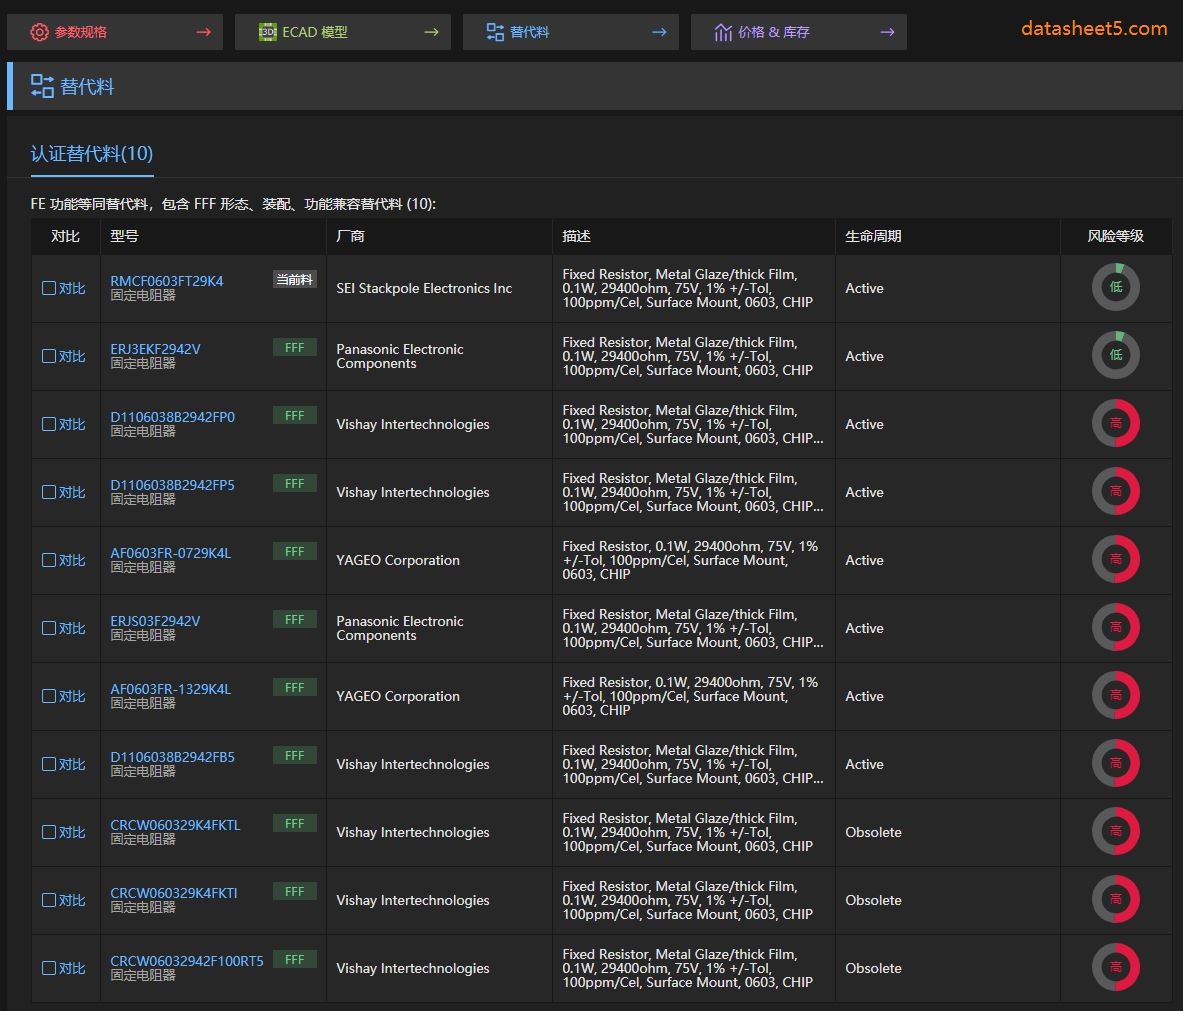
Task: Click the FFF badge for AF0603FR-0729K4L
Action: [x=294, y=552]
